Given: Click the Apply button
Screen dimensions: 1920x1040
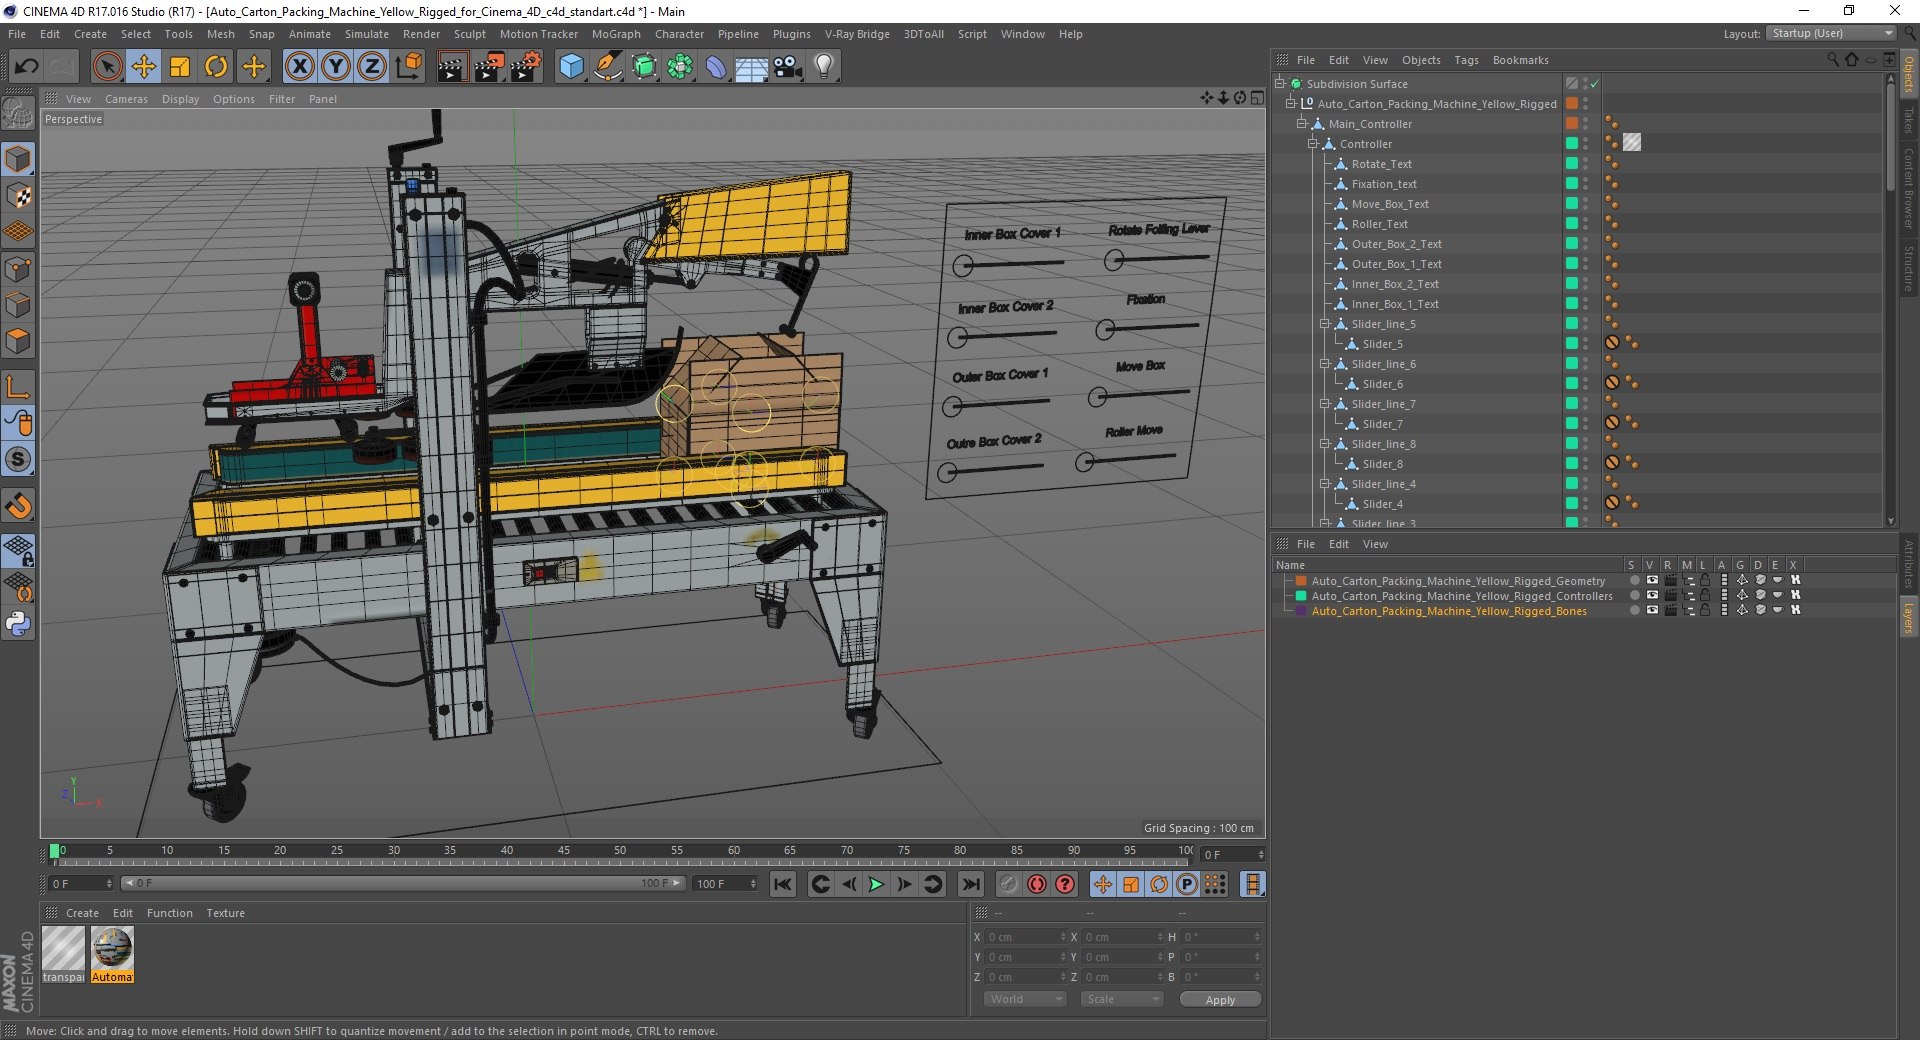Looking at the screenshot, I should pos(1220,1000).
